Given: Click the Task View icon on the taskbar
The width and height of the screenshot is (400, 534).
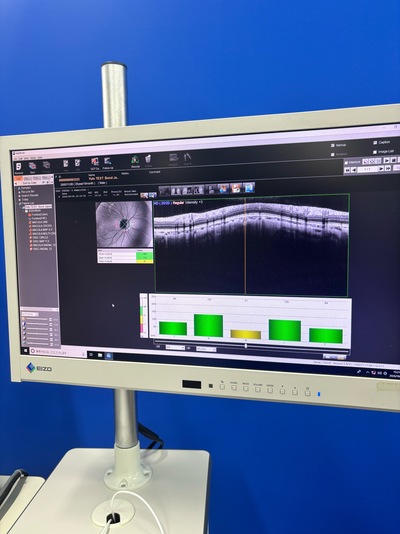Looking at the screenshot, I should point(91,355).
